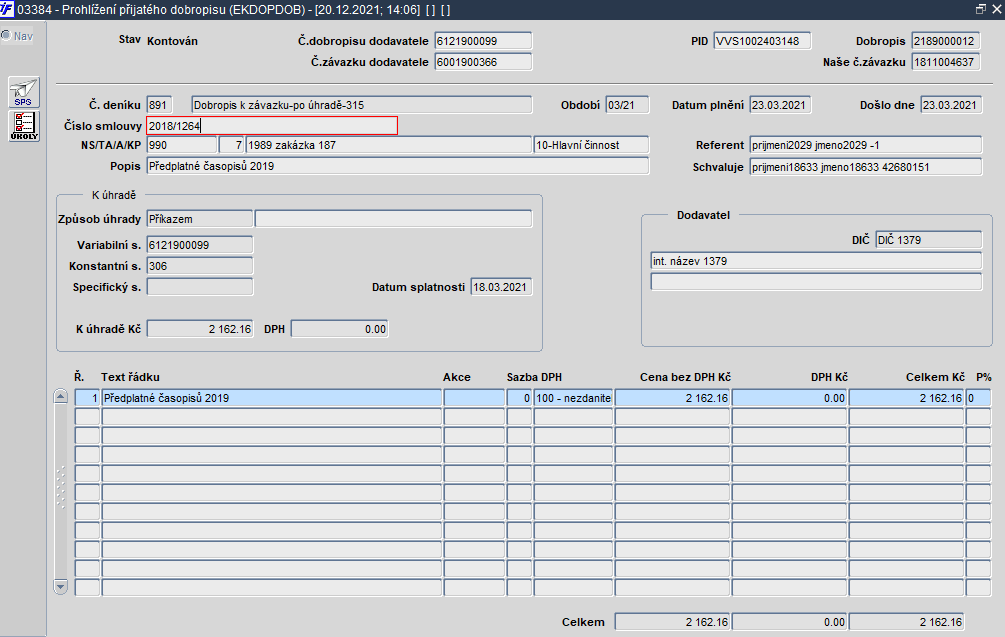Click the Sazba DPH column header

point(534,377)
